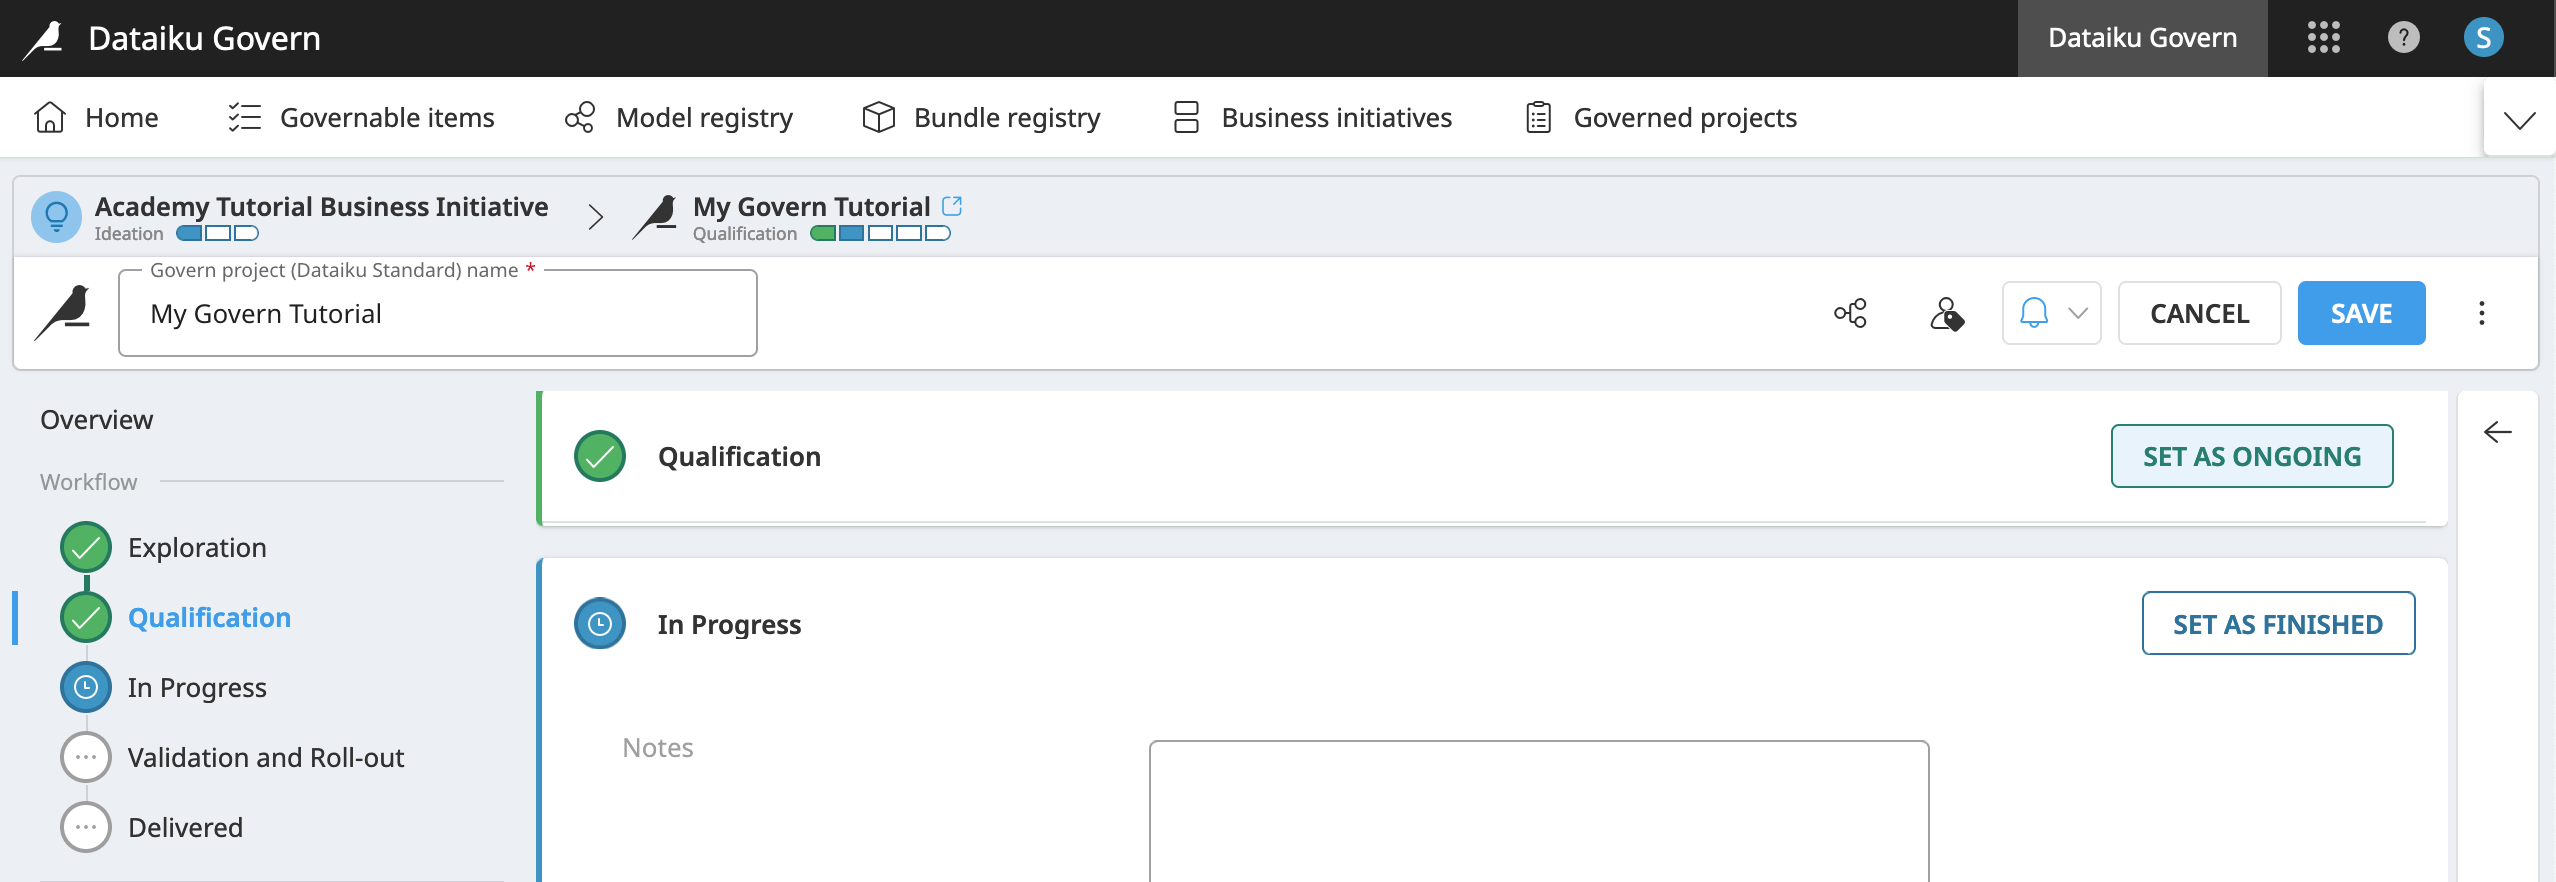2556x882 pixels.
Task: Open project in Dataiku via external link icon
Action: click(x=952, y=206)
